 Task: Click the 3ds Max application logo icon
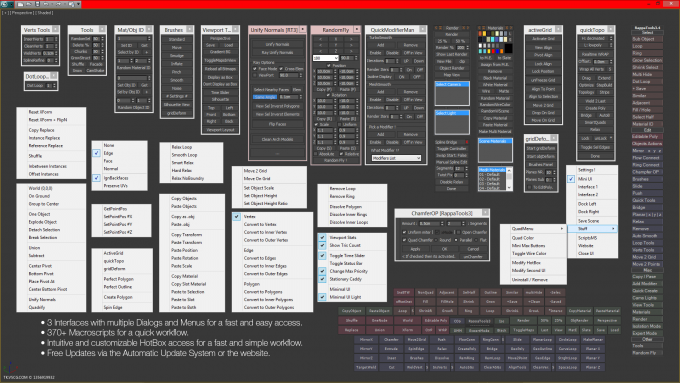coord(5,4)
